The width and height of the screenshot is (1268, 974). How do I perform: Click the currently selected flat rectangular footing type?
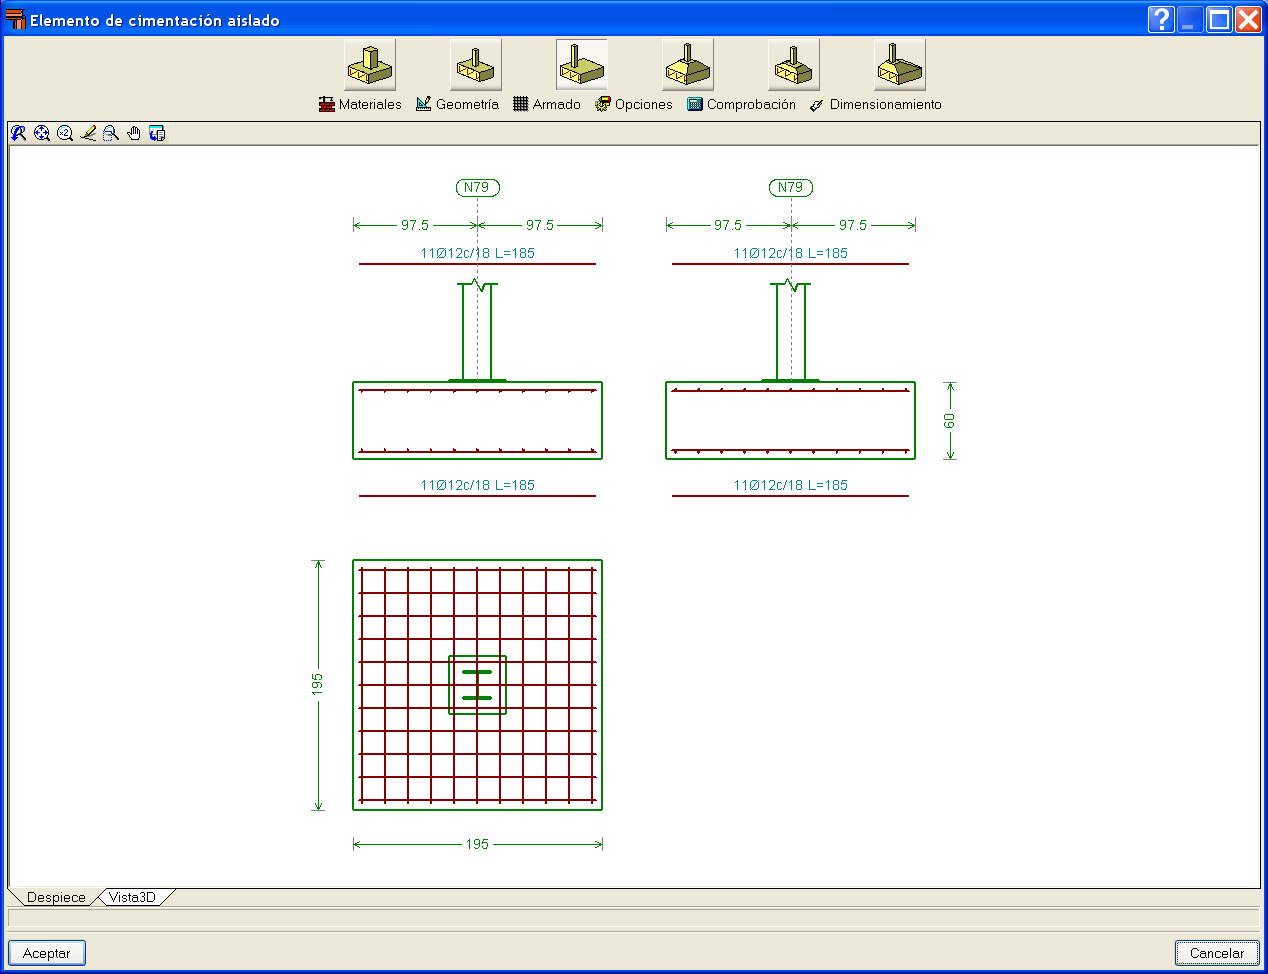tap(582, 65)
